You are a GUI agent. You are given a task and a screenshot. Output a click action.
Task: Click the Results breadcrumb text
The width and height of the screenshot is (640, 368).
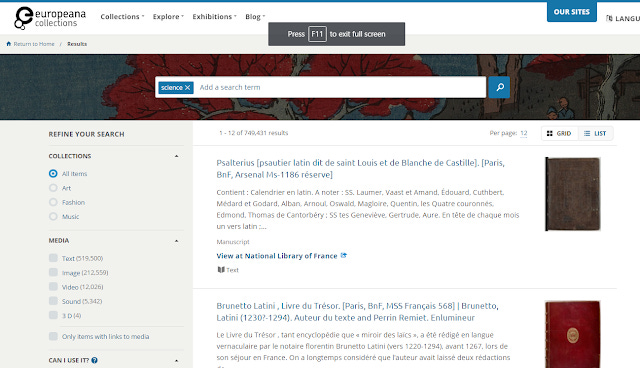coord(77,44)
